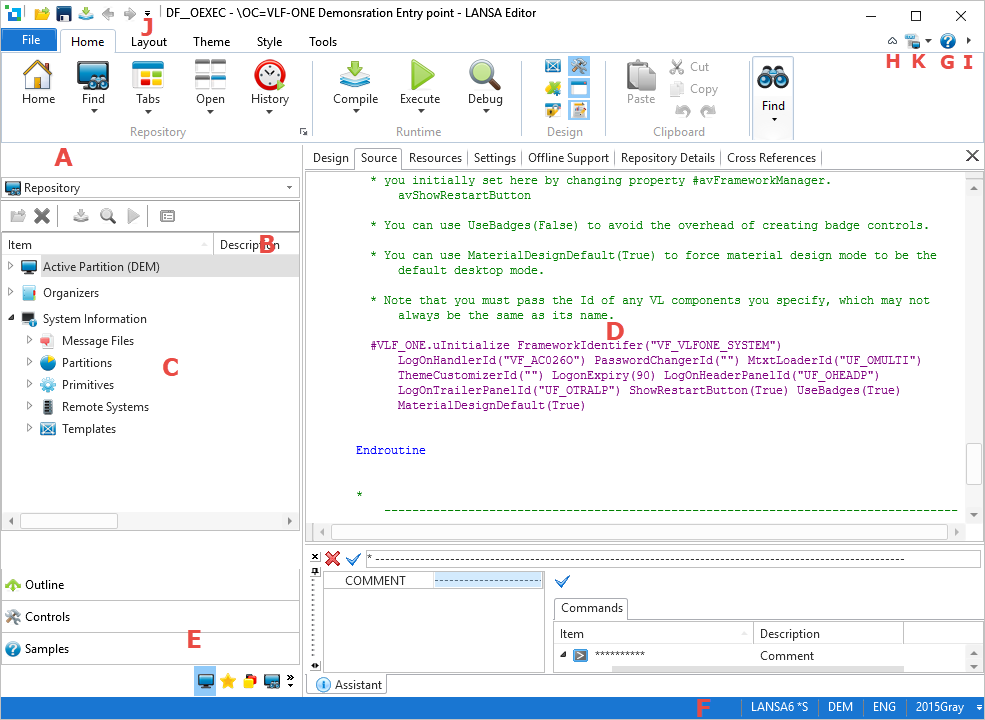Switch to the Layout ribbon tab

point(149,41)
